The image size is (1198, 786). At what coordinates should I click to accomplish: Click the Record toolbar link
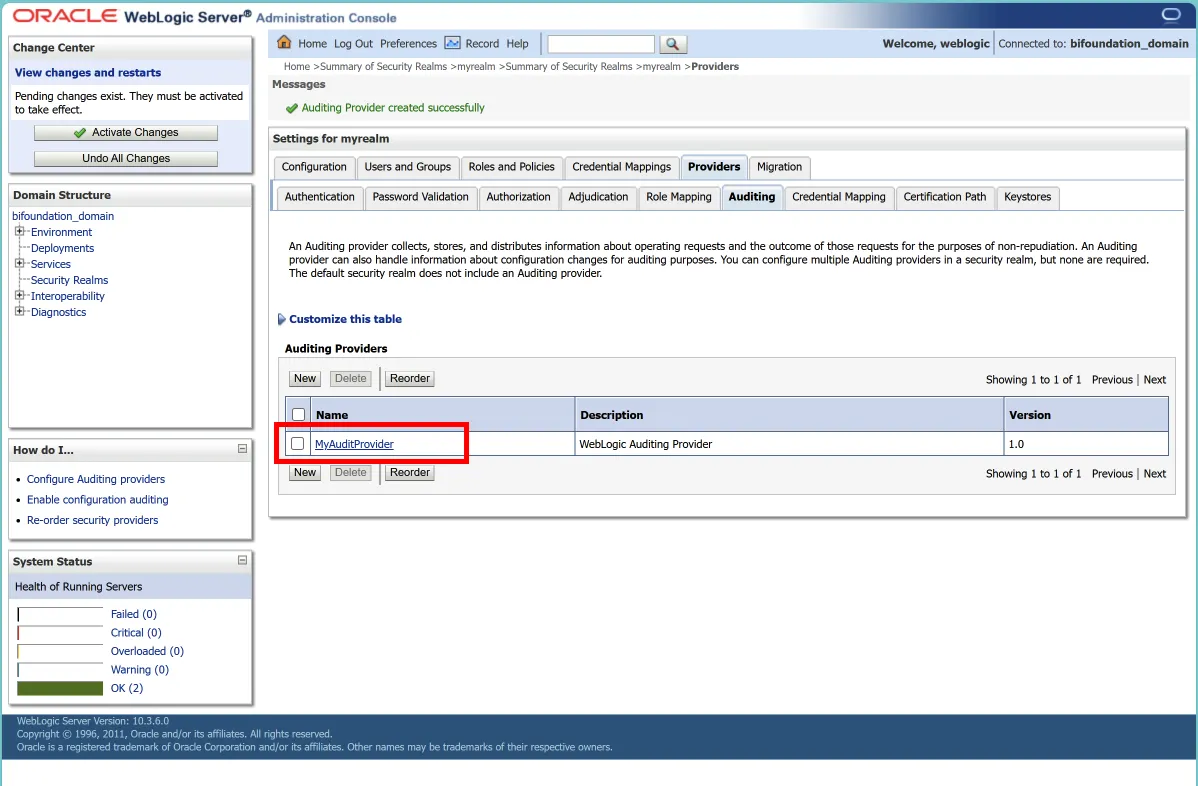(x=482, y=44)
